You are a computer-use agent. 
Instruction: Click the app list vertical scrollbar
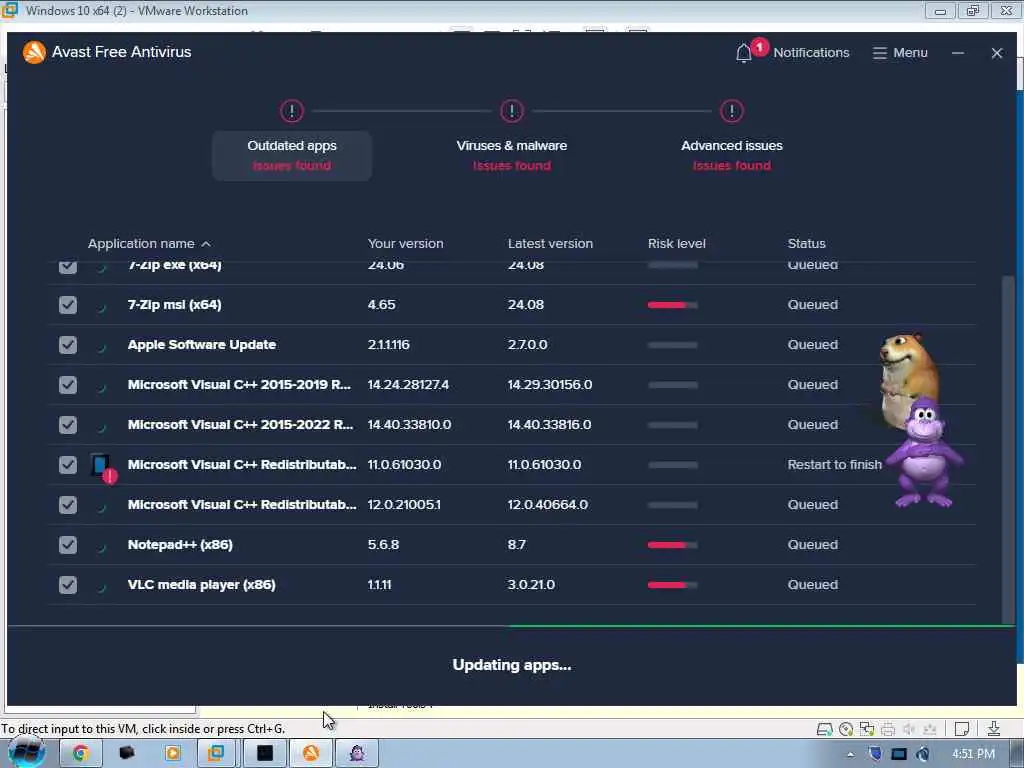(1008, 449)
